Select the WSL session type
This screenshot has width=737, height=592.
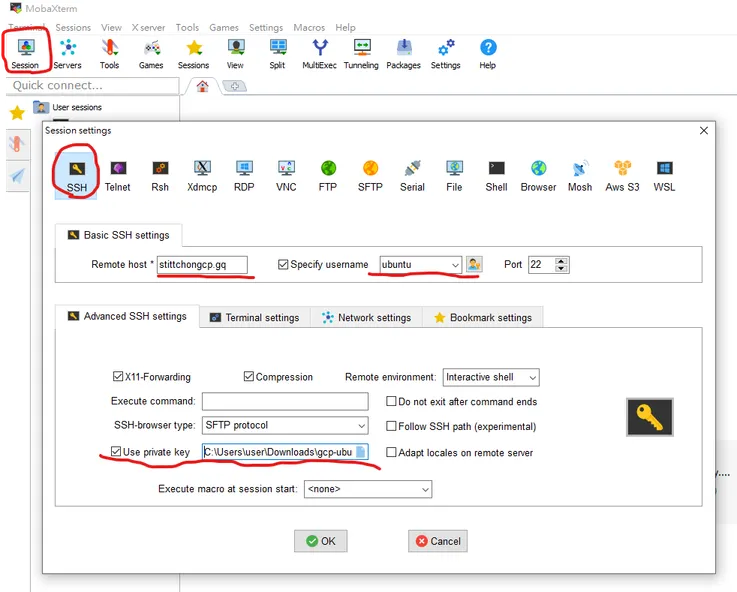point(664,176)
